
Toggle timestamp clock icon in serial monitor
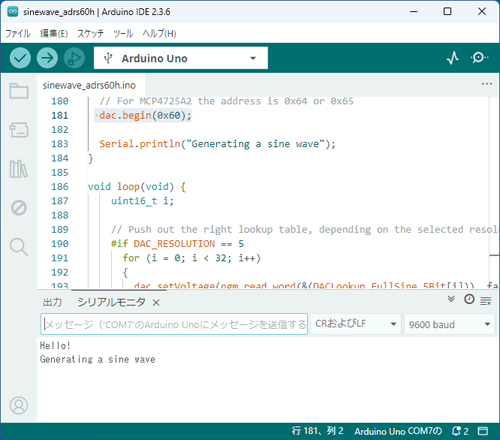pyautogui.click(x=469, y=299)
